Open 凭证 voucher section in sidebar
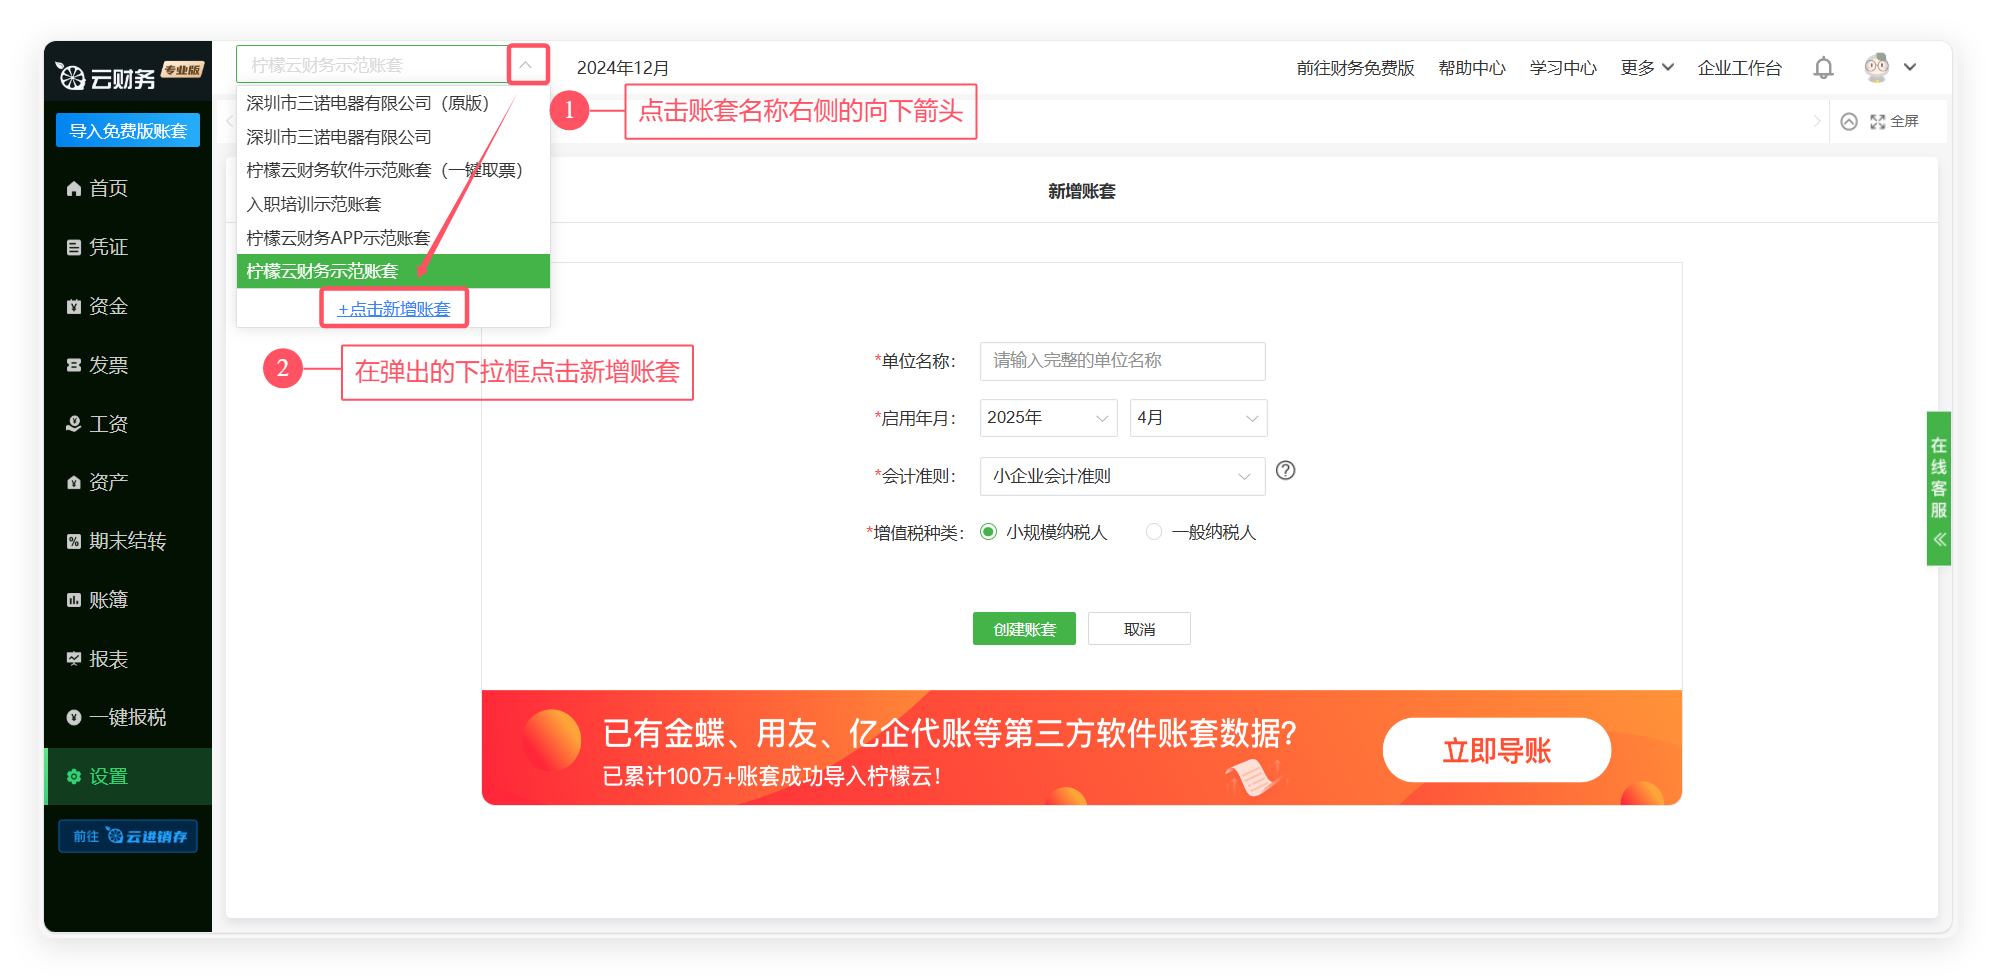Viewport: 1996px width, 976px height. tap(108, 247)
